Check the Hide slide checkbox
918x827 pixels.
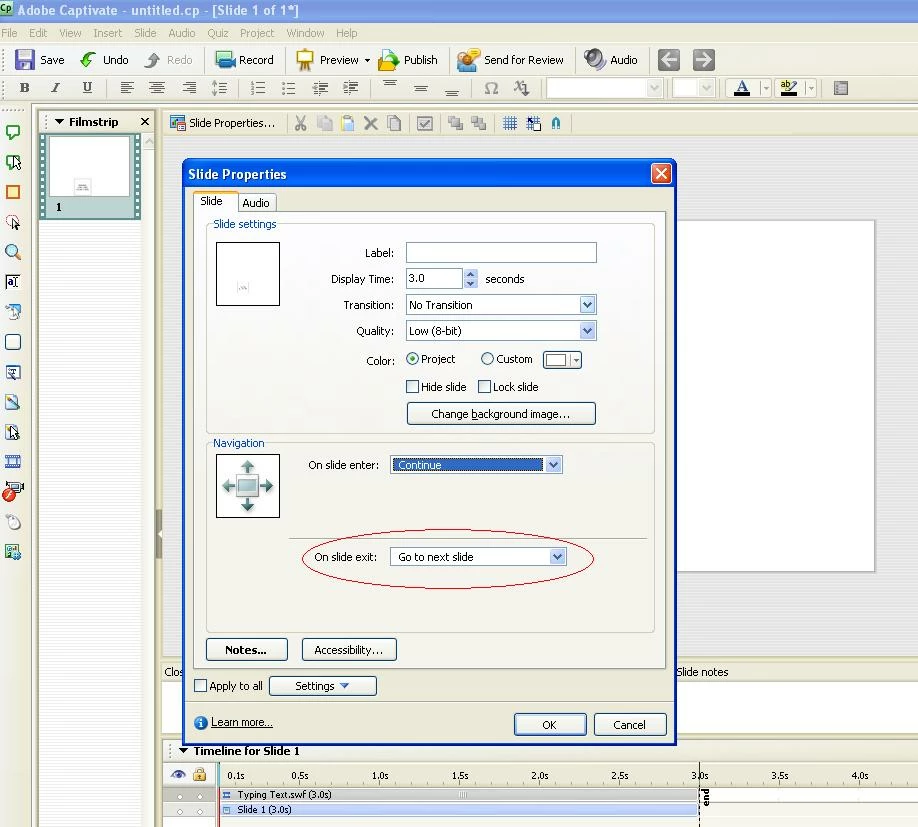click(413, 387)
